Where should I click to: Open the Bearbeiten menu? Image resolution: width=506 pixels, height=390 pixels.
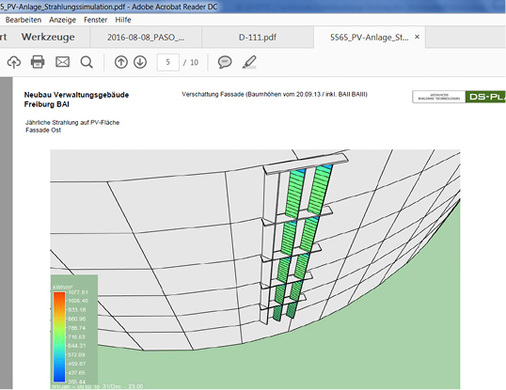[x=23, y=20]
